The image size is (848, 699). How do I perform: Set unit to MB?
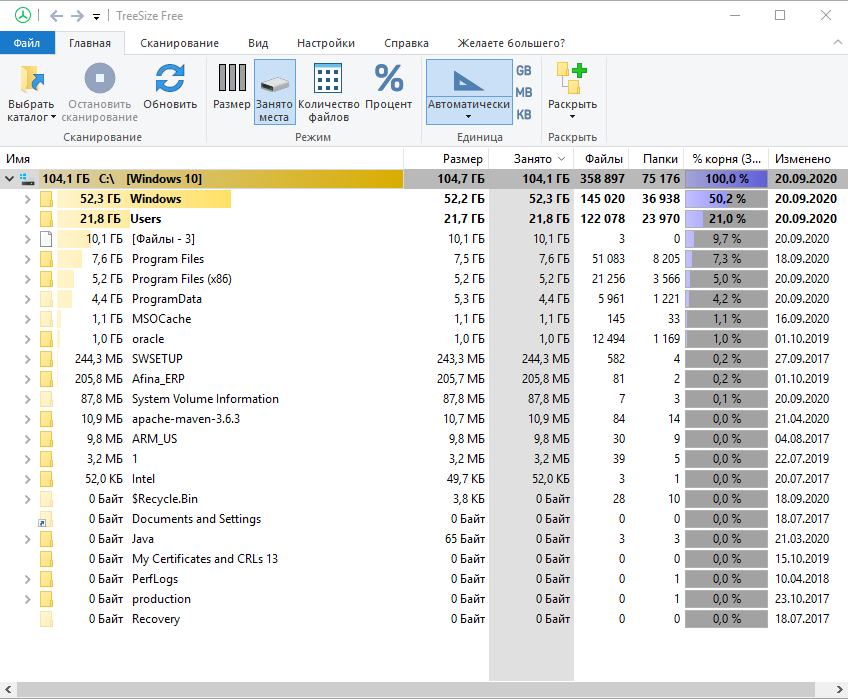524,93
